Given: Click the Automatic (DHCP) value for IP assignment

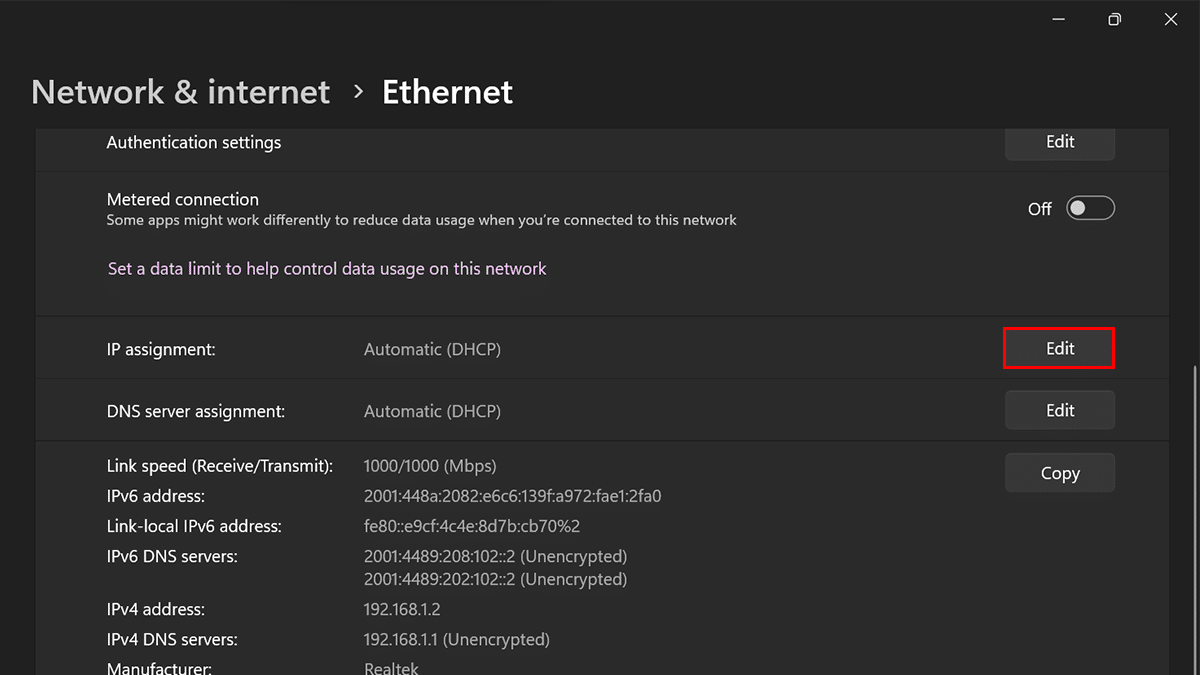Looking at the screenshot, I should 432,348.
